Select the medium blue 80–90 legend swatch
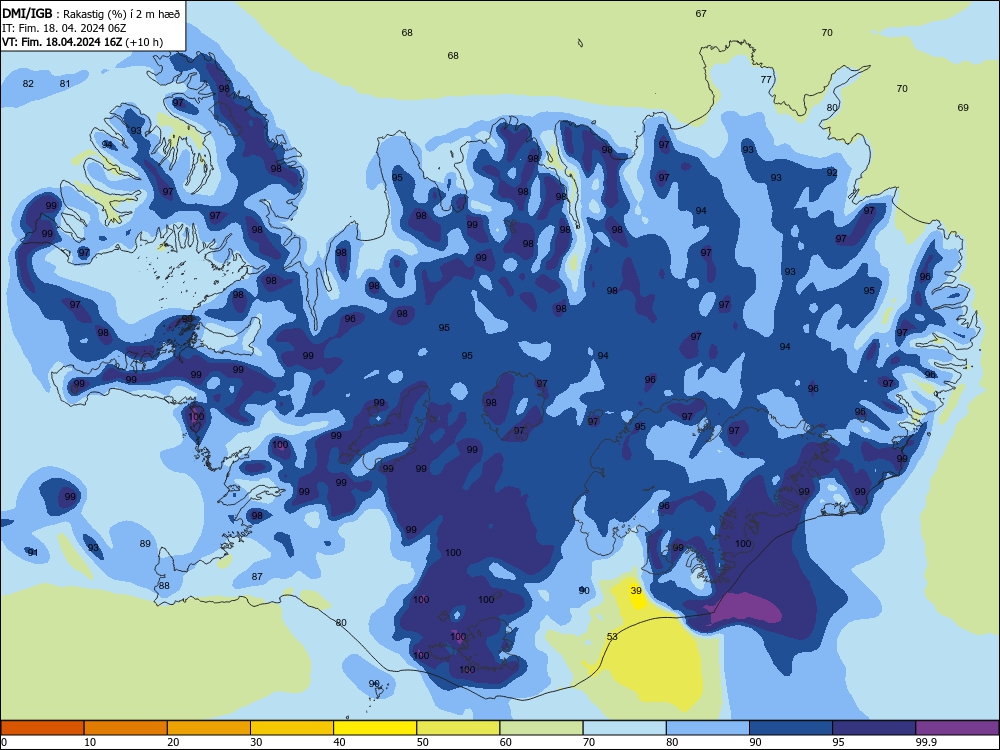 708,728
